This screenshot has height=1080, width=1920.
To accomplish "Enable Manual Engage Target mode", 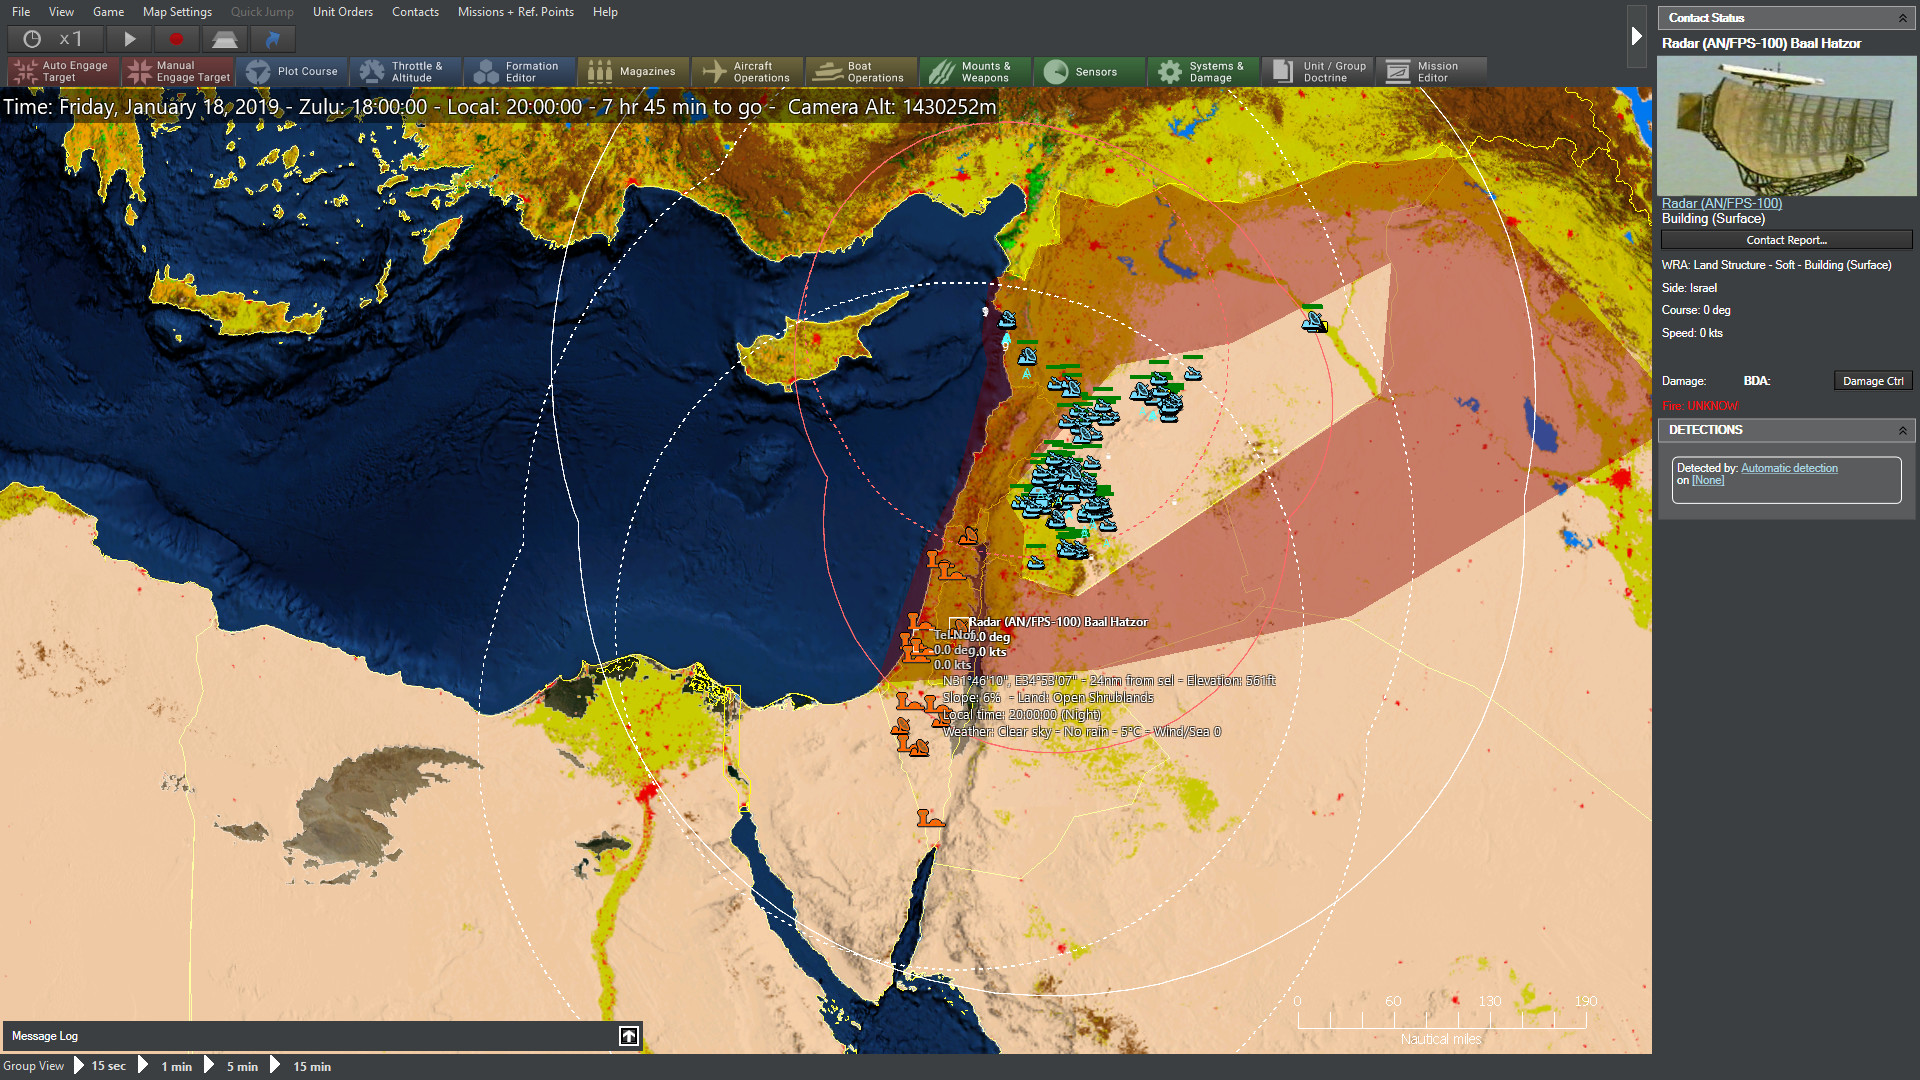I will [x=178, y=71].
